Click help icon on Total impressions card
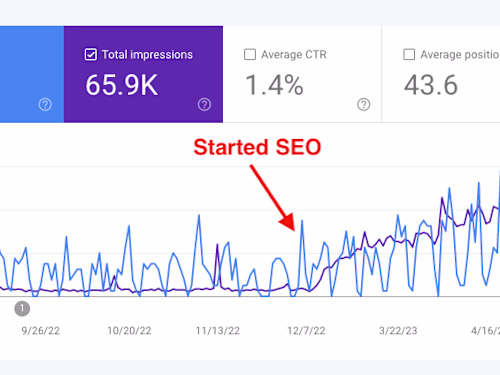The width and height of the screenshot is (500, 375). point(204,104)
